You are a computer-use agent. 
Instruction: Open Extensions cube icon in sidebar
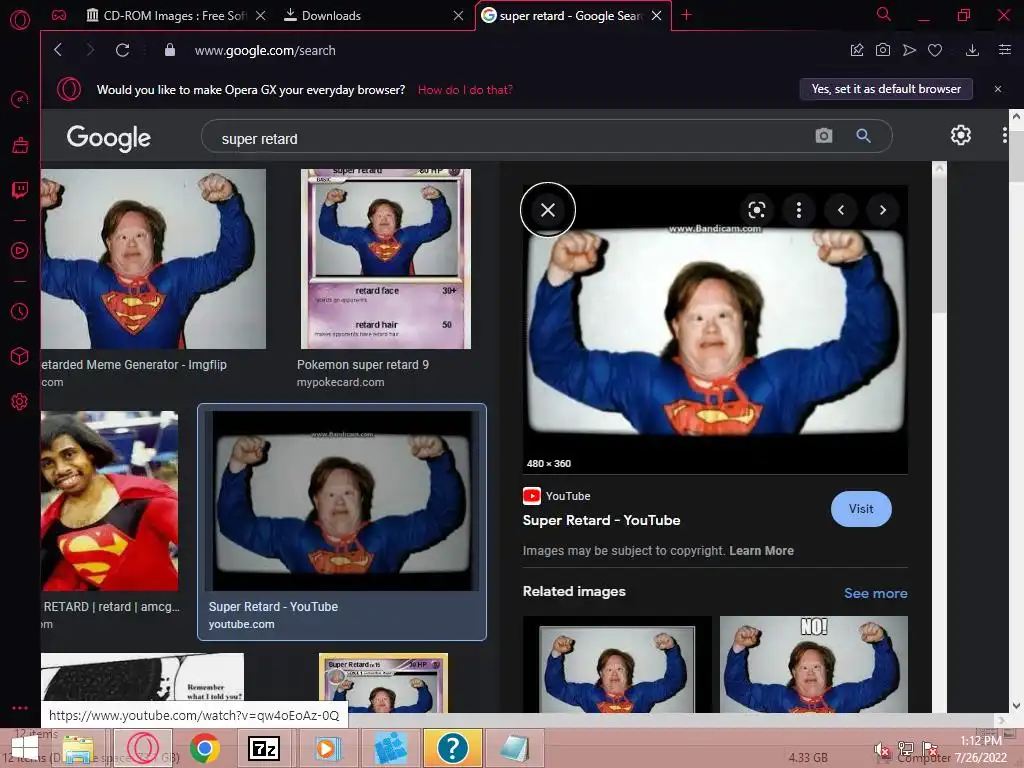[x=20, y=356]
